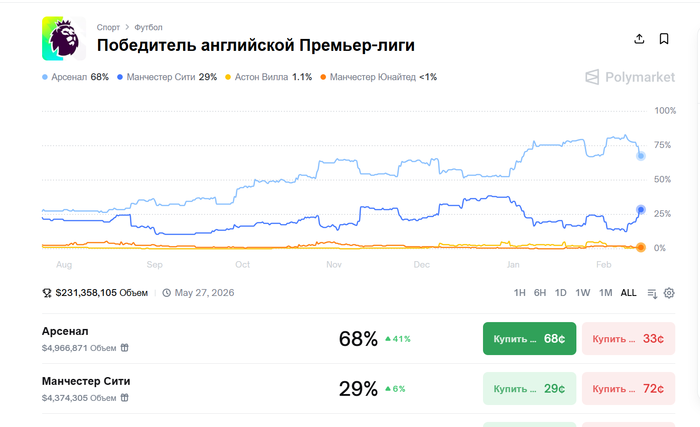Click the Premier League lion logo
This screenshot has width=700, height=427.
64,38
